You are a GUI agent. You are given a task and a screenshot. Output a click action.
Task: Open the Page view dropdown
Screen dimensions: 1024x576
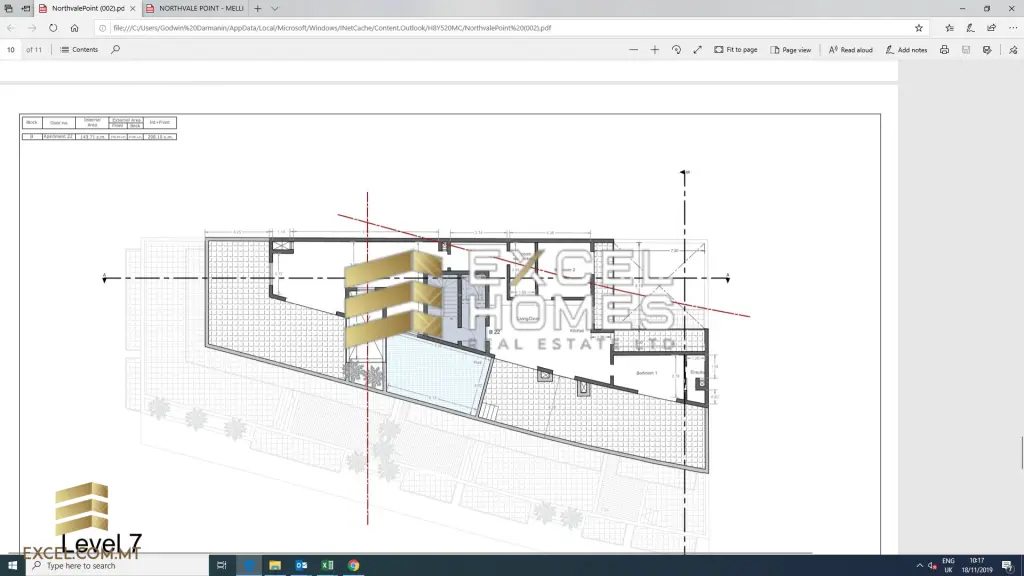coord(791,49)
